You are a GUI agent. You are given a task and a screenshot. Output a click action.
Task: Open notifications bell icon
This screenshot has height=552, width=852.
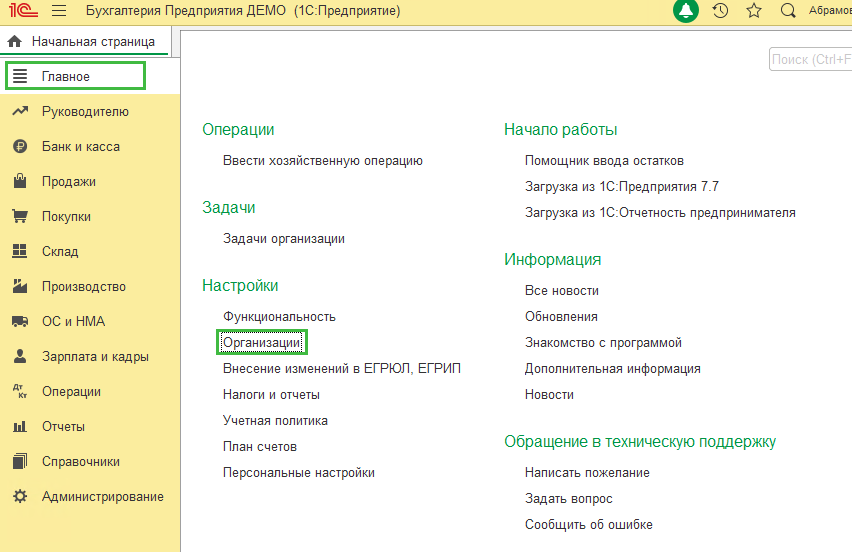tap(686, 10)
